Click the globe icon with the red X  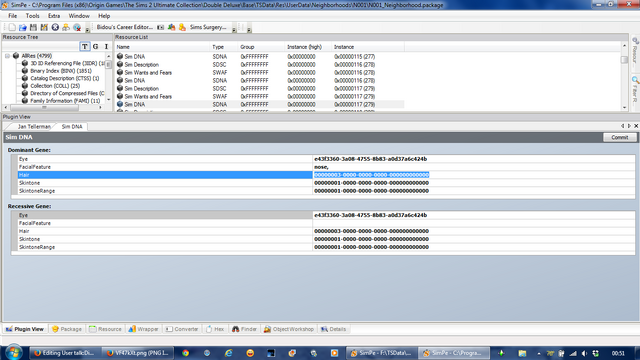pyautogui.click(x=77, y=27)
